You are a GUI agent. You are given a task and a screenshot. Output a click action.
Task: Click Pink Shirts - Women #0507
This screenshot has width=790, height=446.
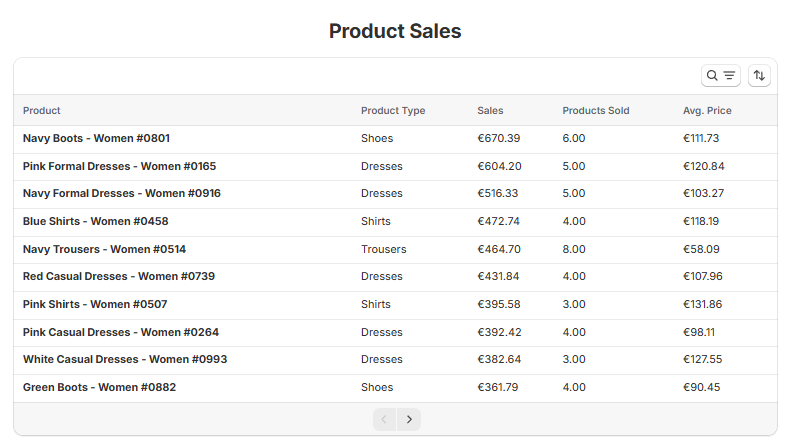click(x=95, y=304)
